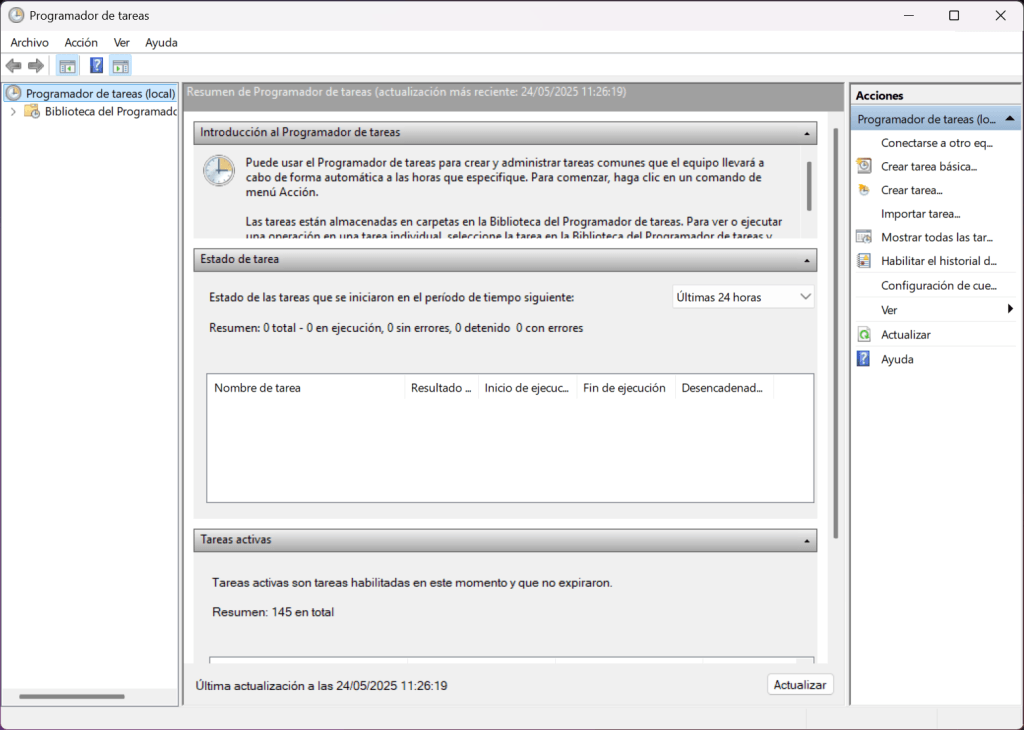This screenshot has height=730, width=1024.
Task: Expand the Biblioteca del Programador tree node
Action: point(13,112)
